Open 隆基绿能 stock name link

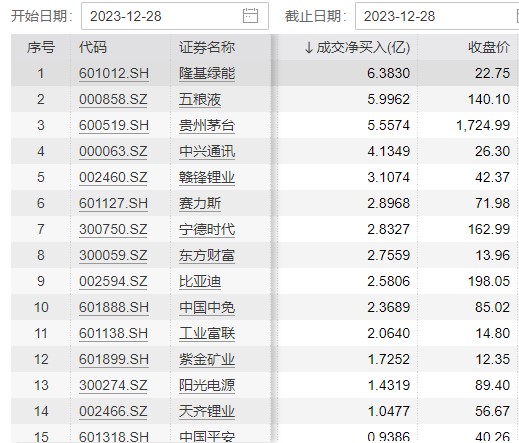click(x=207, y=73)
